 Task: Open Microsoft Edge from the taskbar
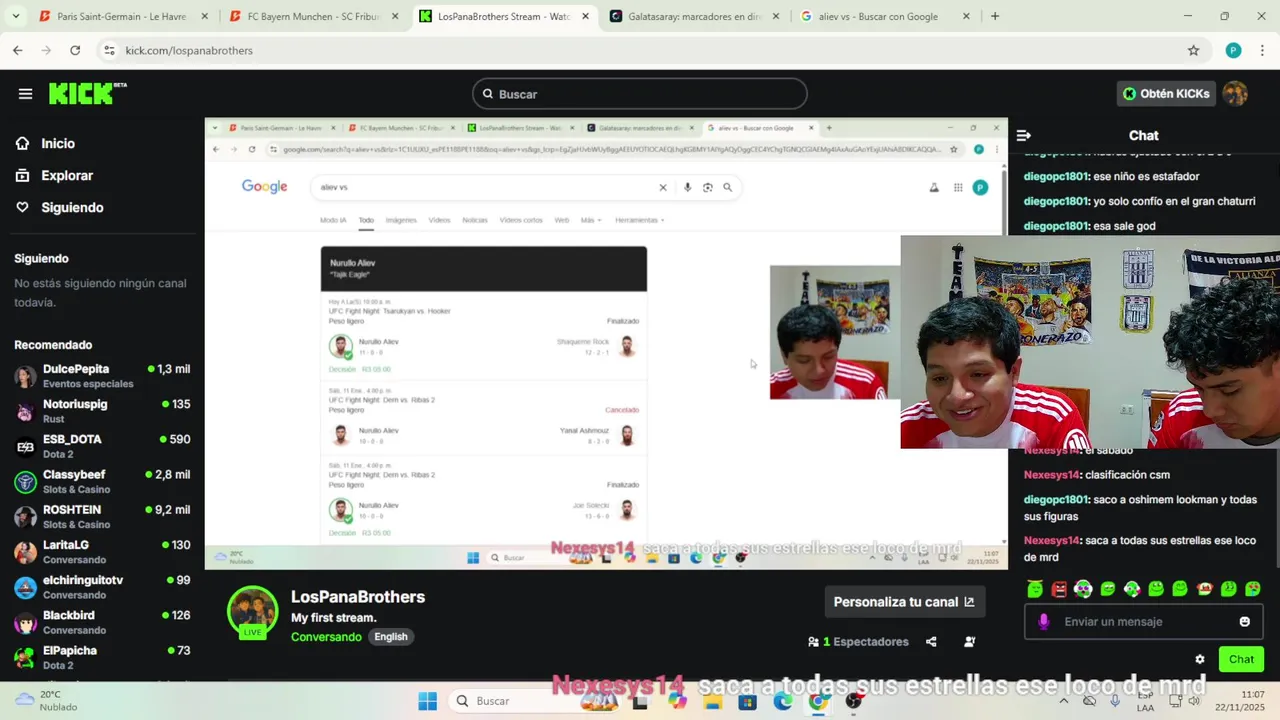click(782, 701)
